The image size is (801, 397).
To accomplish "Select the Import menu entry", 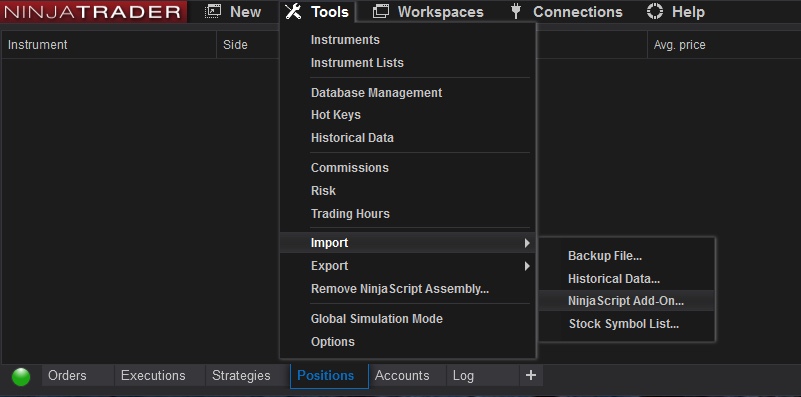I will pyautogui.click(x=407, y=243).
